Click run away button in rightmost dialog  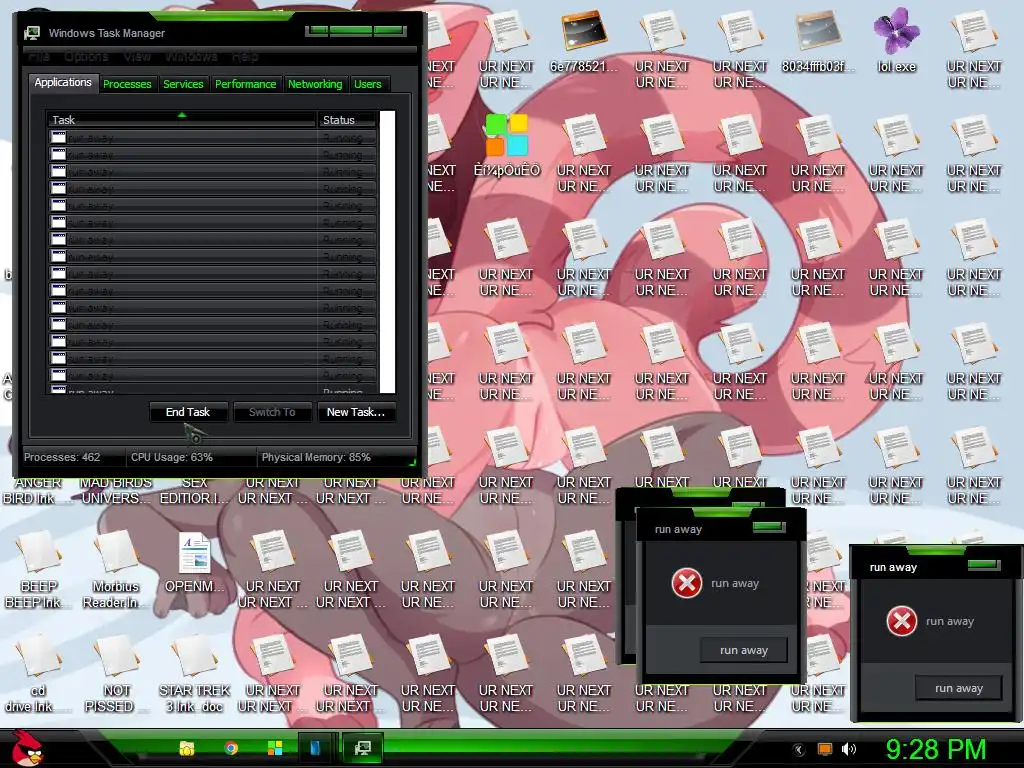pyautogui.click(x=959, y=688)
